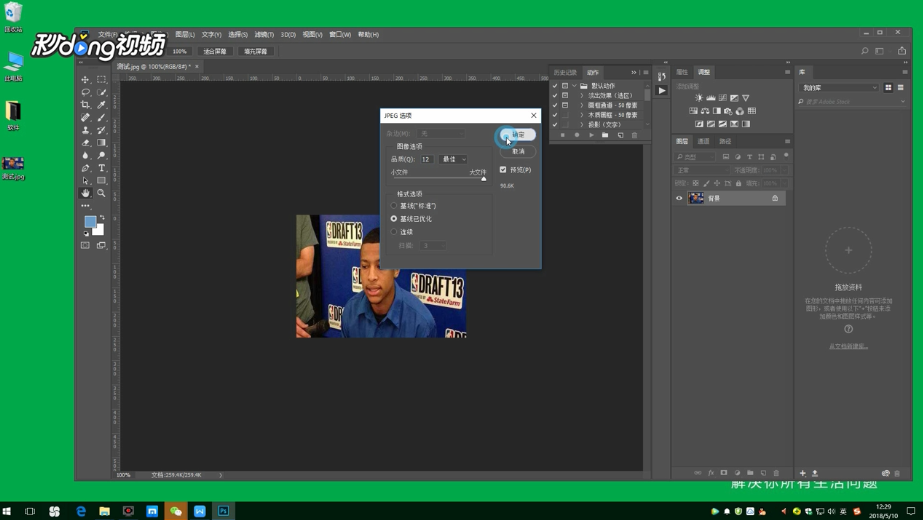This screenshot has width=923, height=520.
Task: Select the 连续 progressive radio option
Action: point(394,231)
